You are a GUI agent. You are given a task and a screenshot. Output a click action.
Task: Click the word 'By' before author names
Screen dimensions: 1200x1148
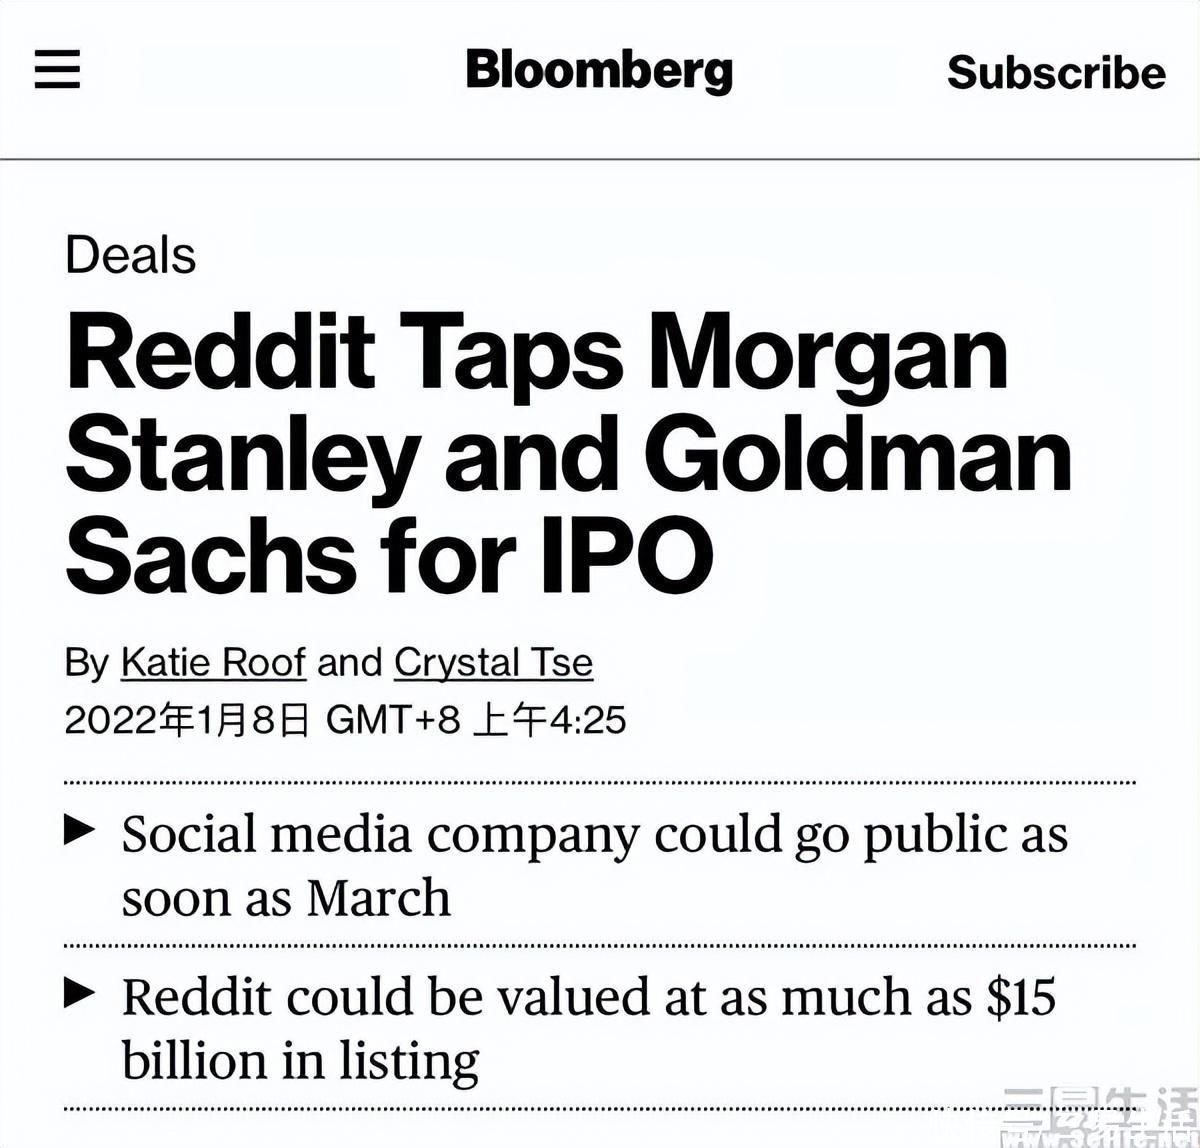point(87,663)
